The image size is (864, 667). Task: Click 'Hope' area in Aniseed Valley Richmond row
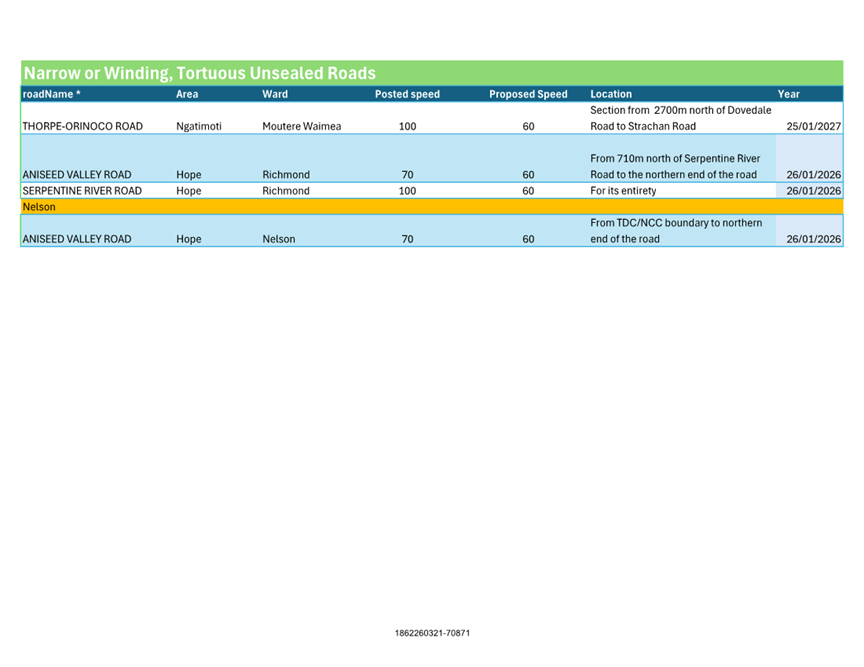(x=188, y=175)
